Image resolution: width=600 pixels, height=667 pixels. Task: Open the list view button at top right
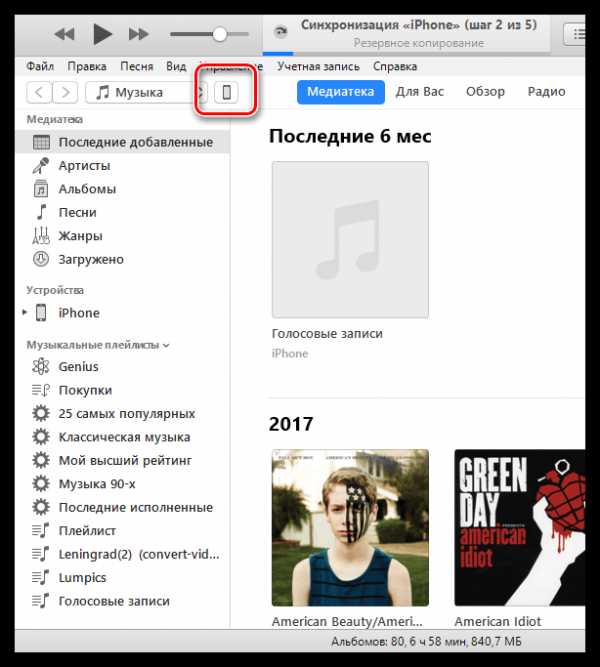pos(575,34)
